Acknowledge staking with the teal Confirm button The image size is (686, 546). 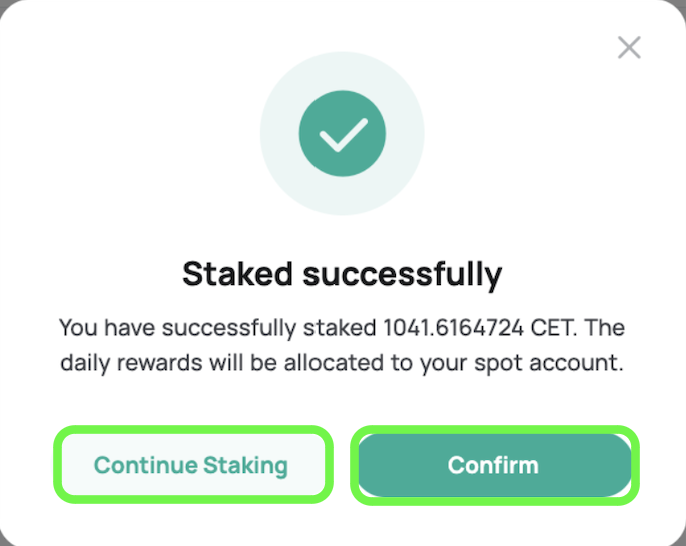click(495, 465)
